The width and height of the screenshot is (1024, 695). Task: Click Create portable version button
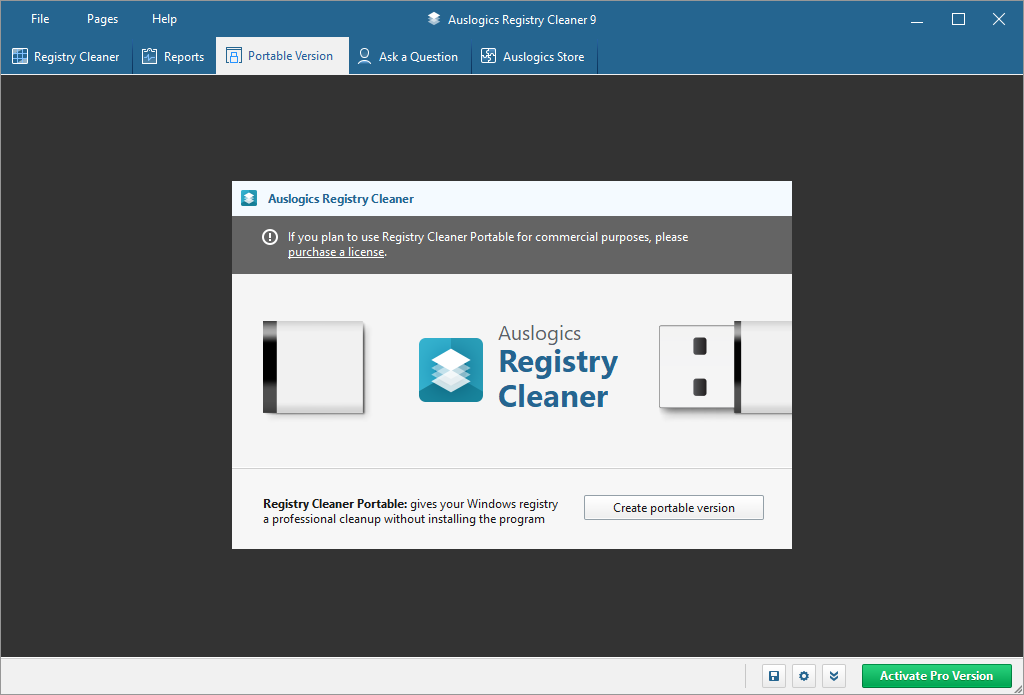pos(673,508)
